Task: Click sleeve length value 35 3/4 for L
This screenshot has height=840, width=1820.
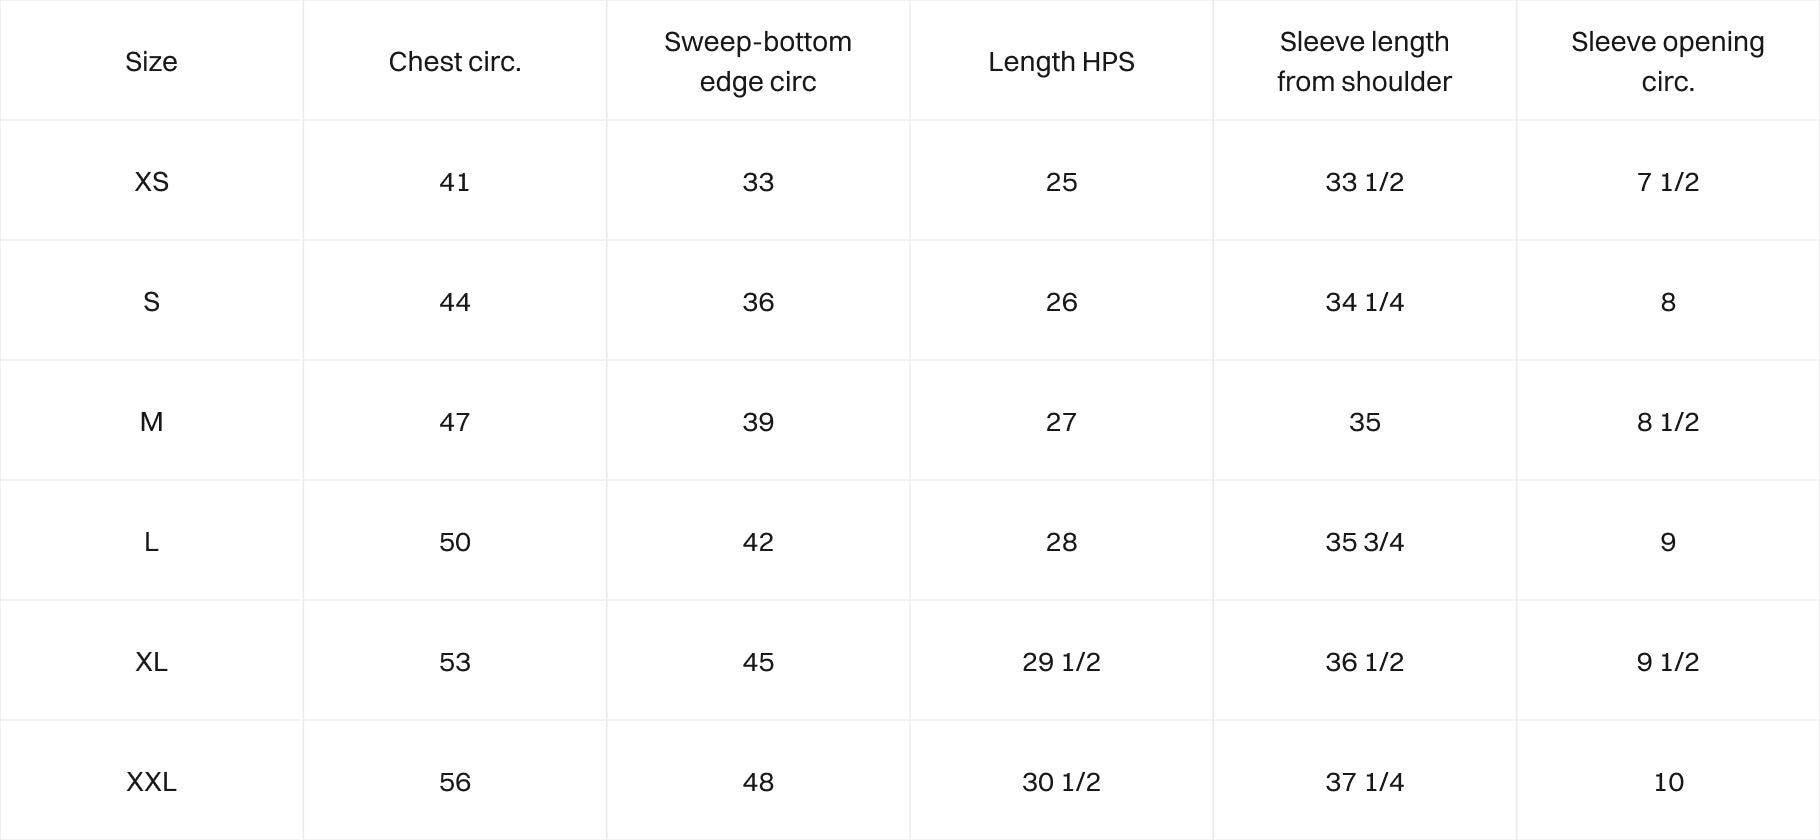Action: (1364, 542)
